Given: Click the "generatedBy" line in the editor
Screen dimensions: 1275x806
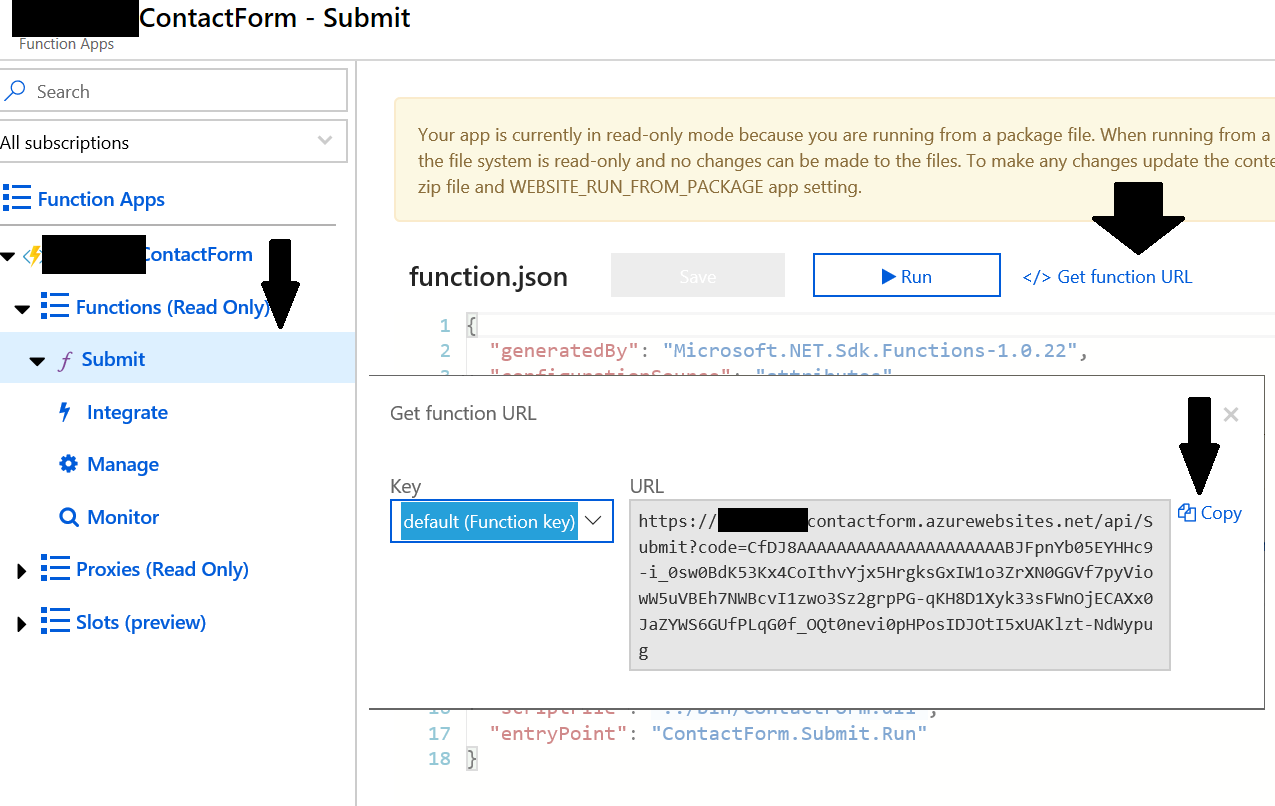Looking at the screenshot, I should [788, 351].
